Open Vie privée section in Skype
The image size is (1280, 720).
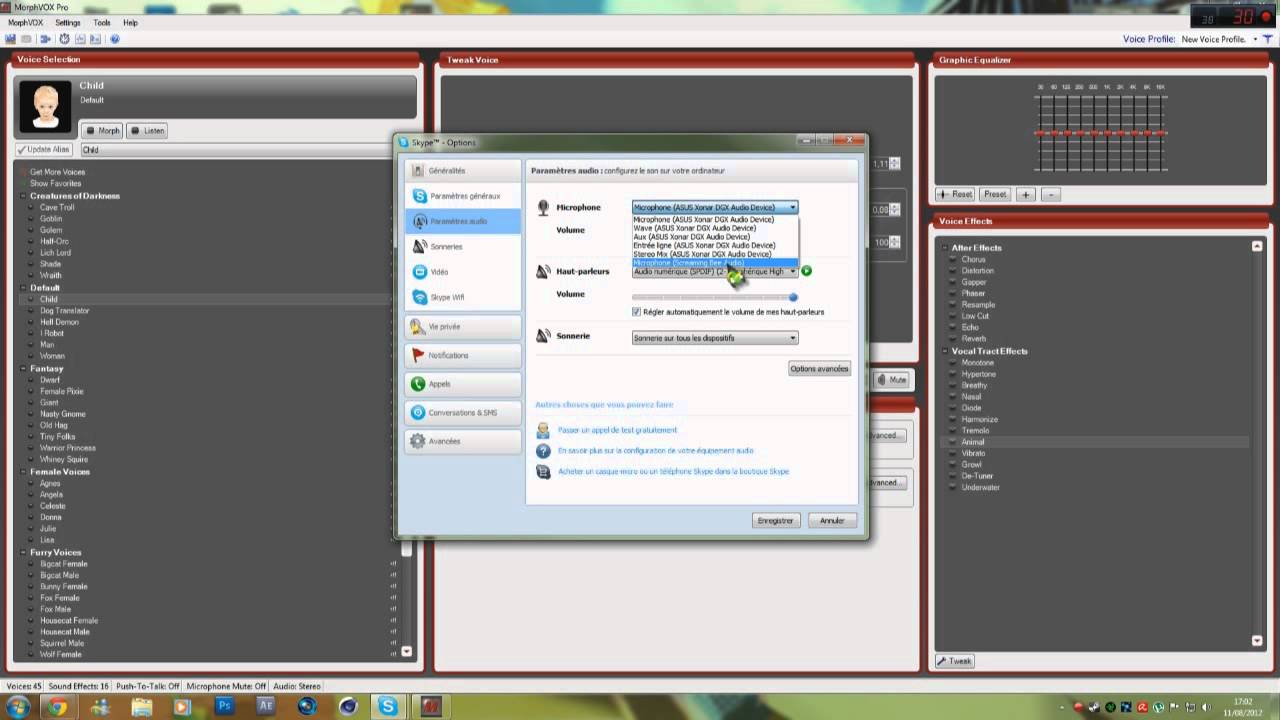[463, 327]
